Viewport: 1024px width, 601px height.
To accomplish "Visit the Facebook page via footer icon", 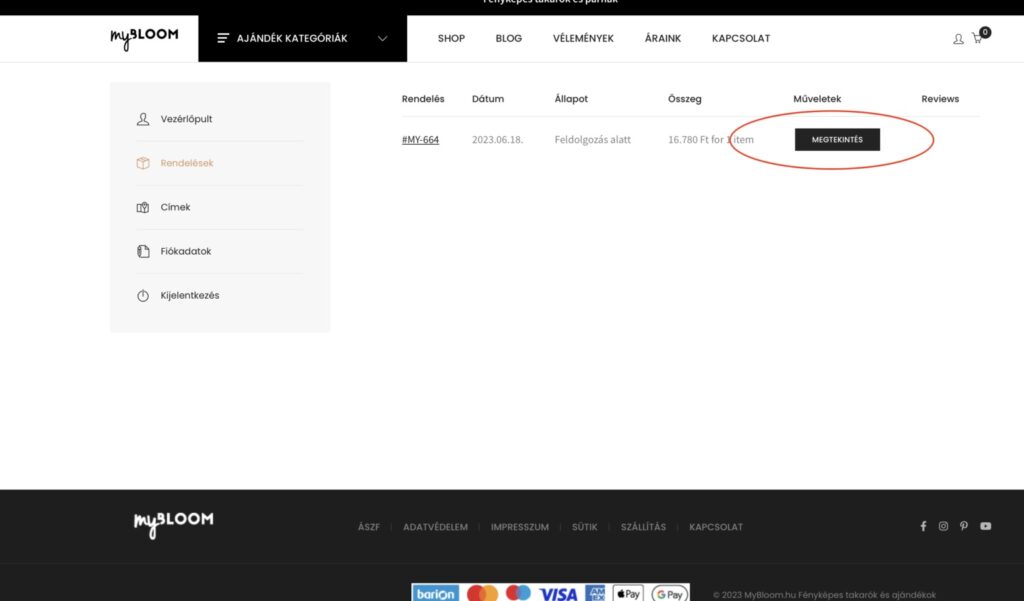I will (923, 526).
